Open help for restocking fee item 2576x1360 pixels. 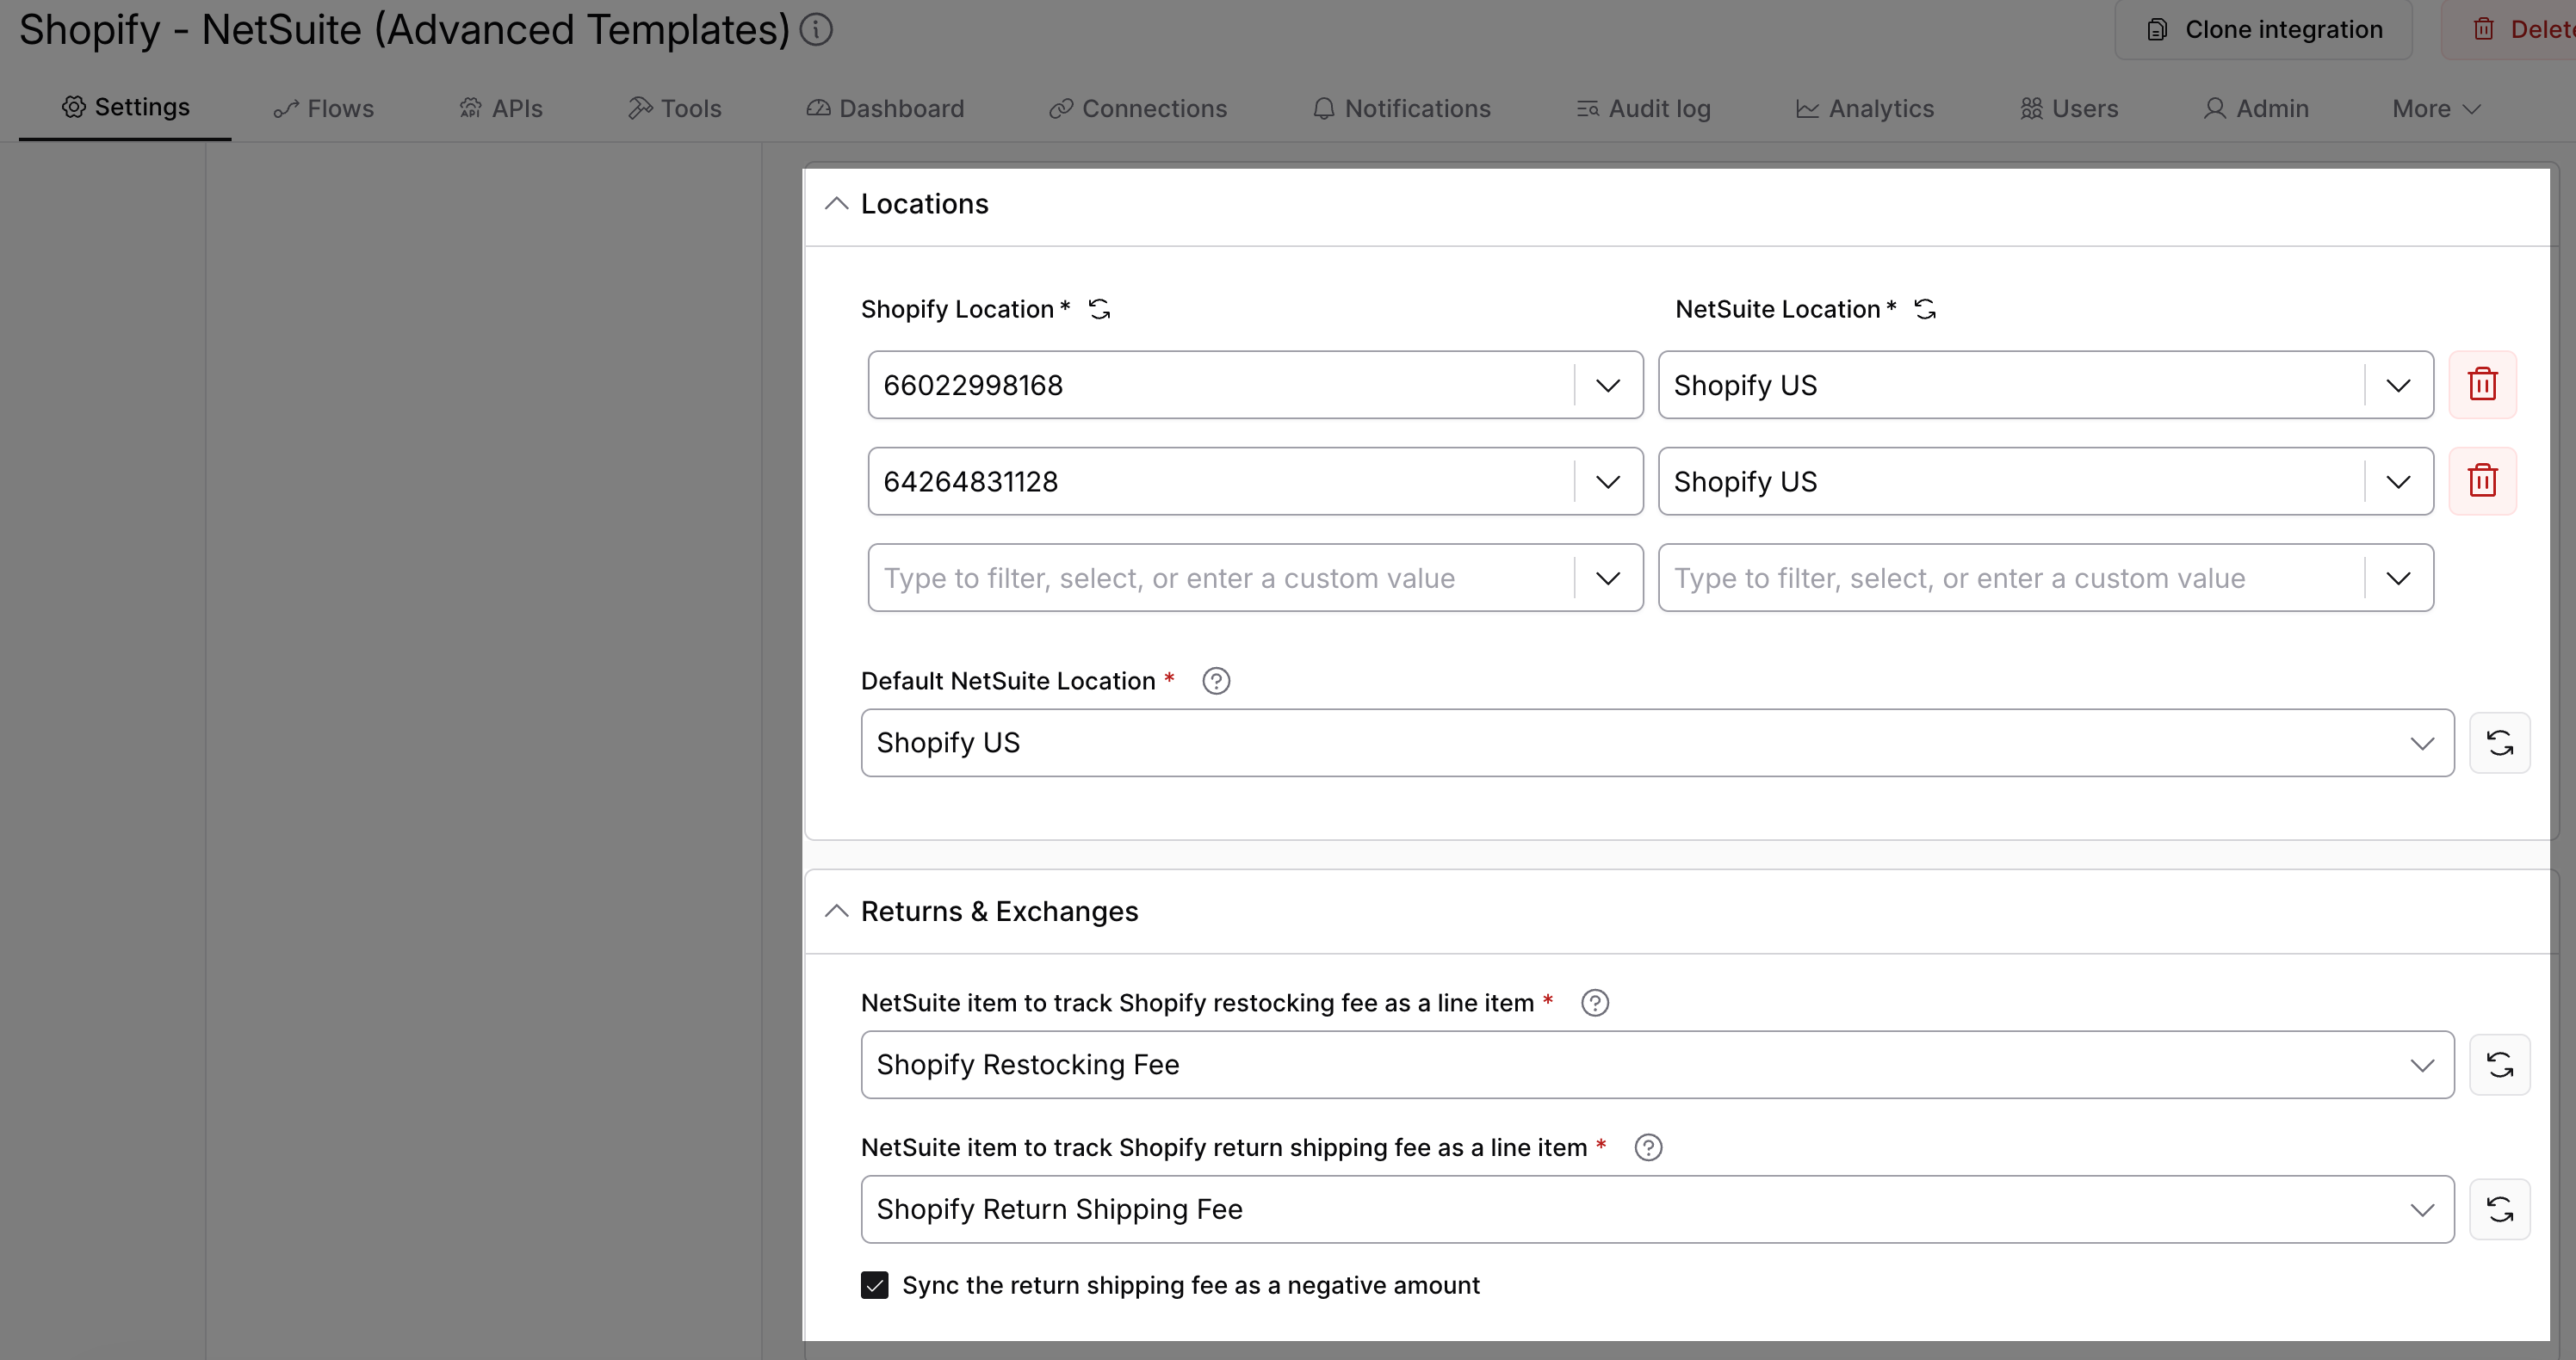pos(1595,1003)
